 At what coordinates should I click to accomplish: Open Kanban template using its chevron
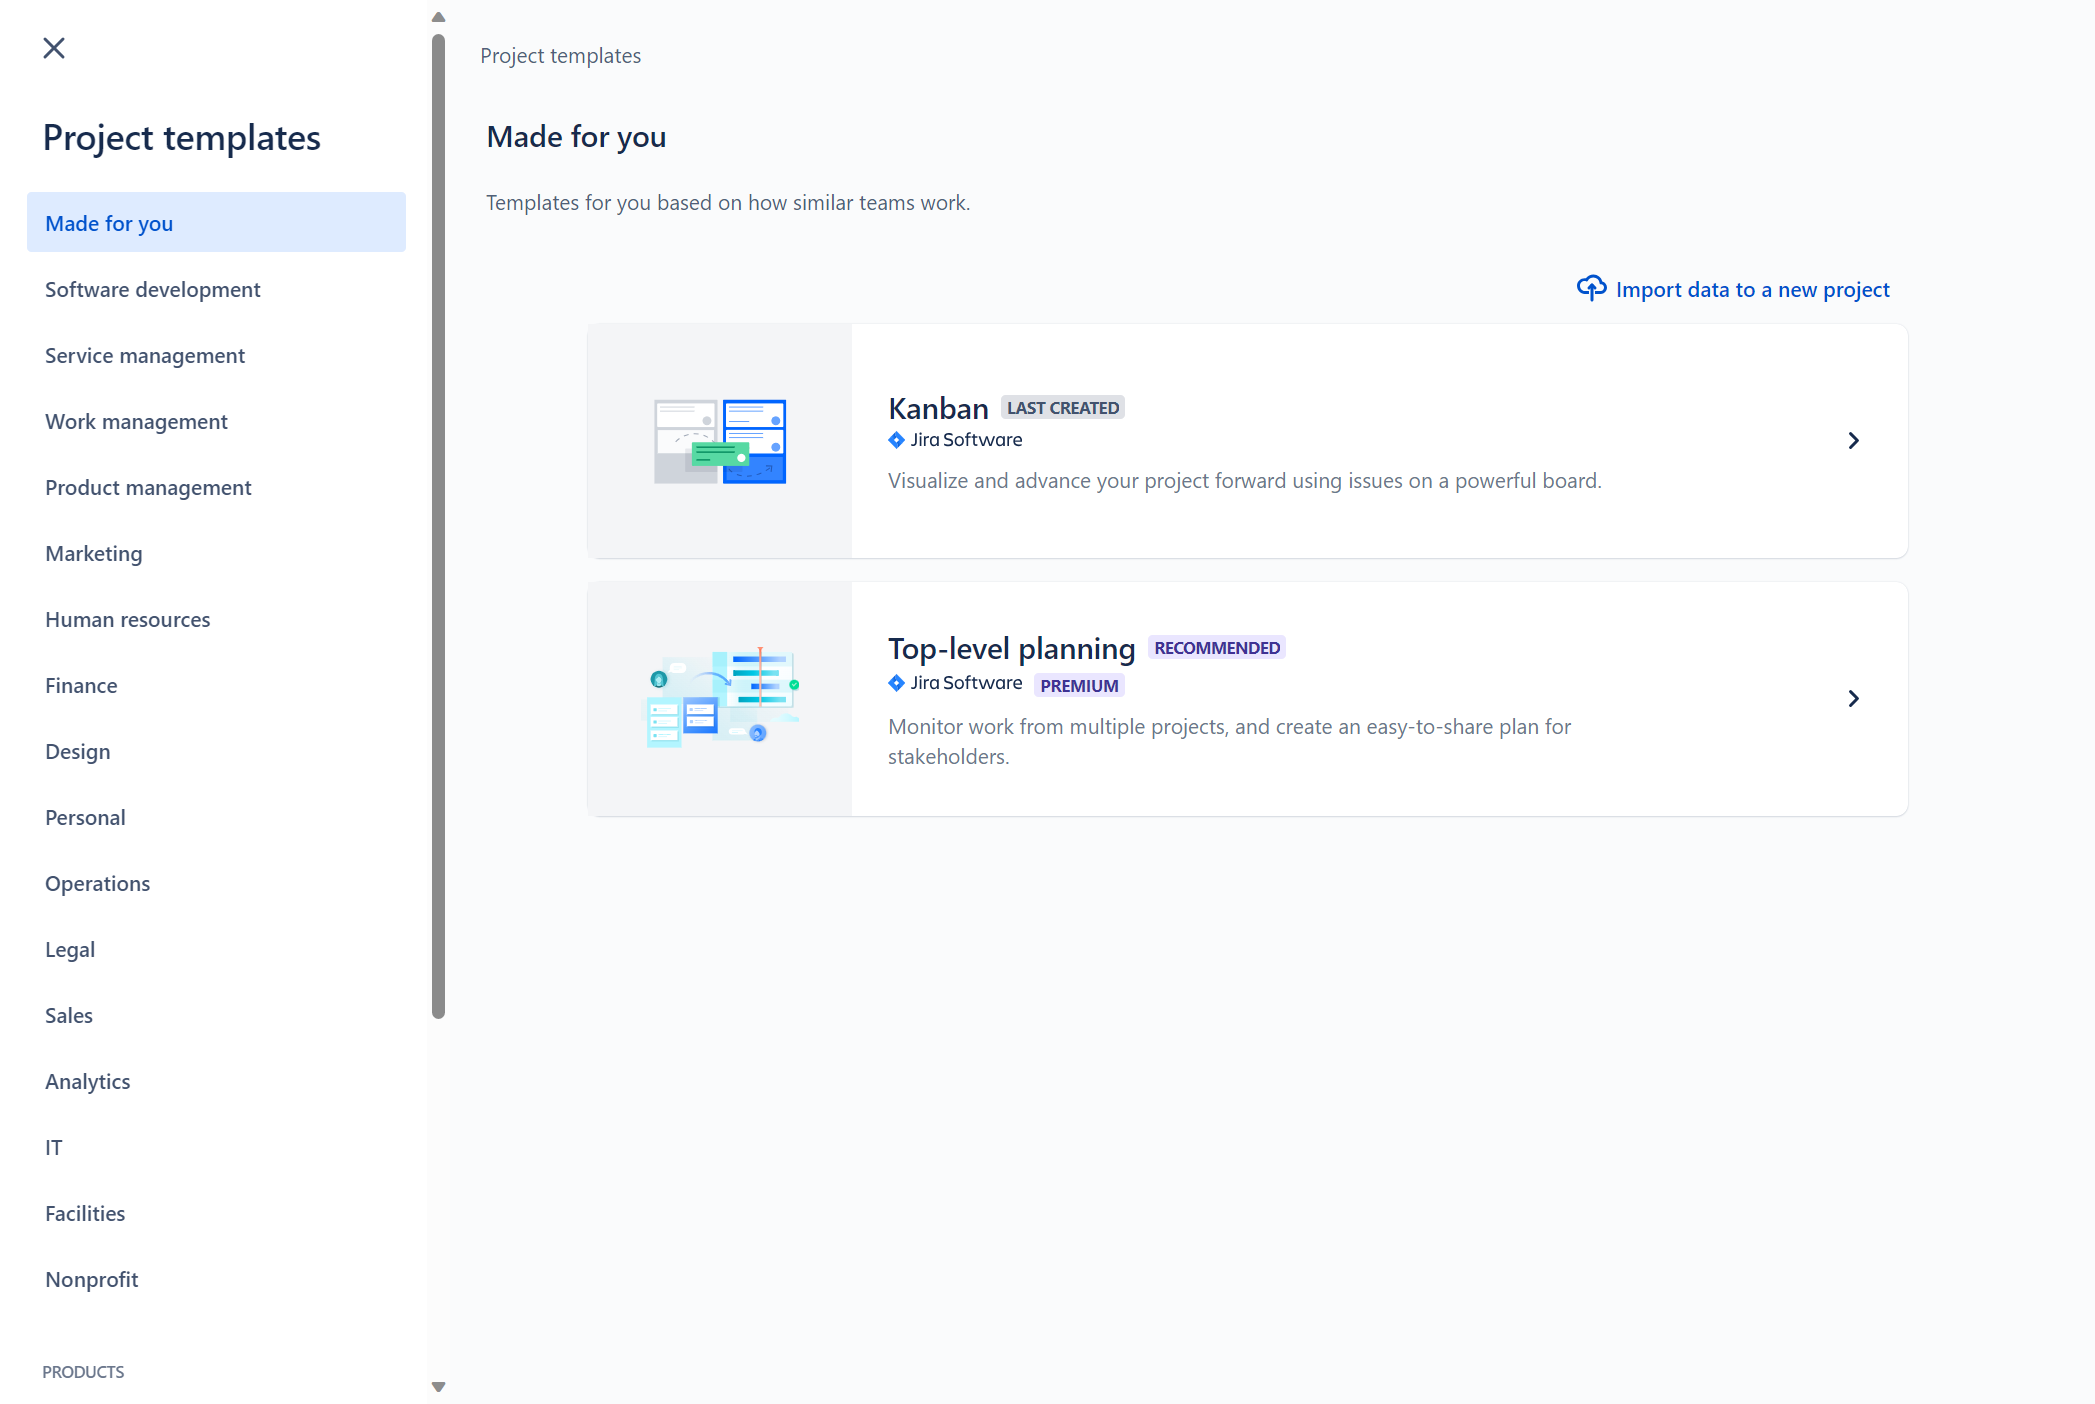pyautogui.click(x=1853, y=440)
